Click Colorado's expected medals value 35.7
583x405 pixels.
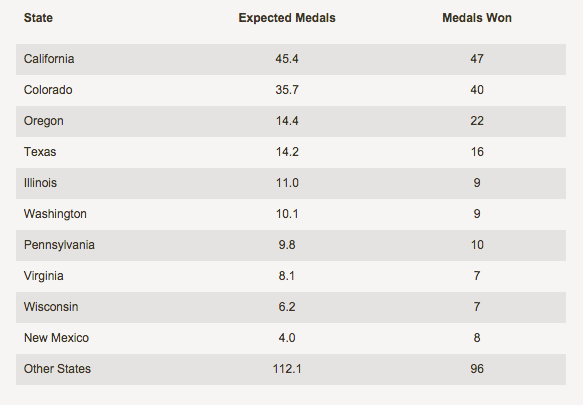[287, 90]
